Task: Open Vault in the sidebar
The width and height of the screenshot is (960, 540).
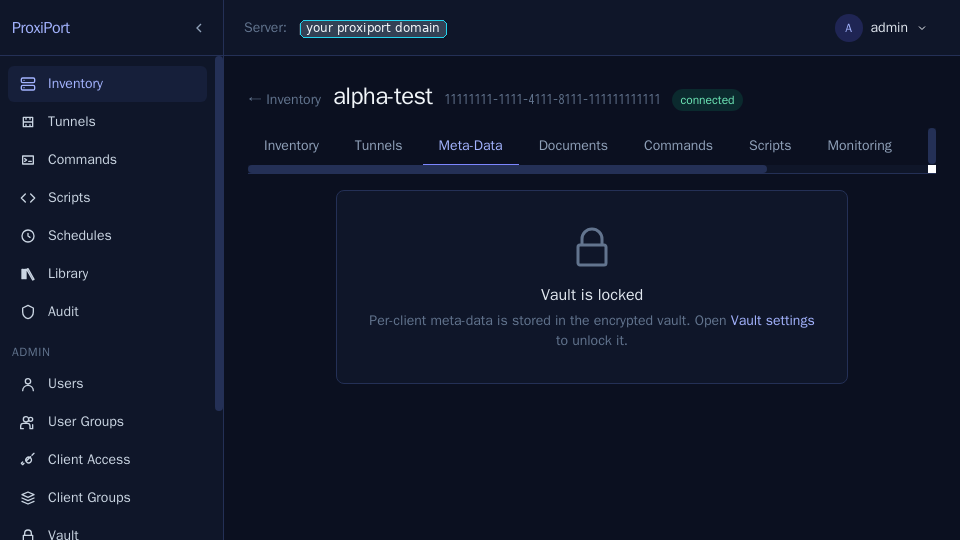Action: [x=107, y=530]
